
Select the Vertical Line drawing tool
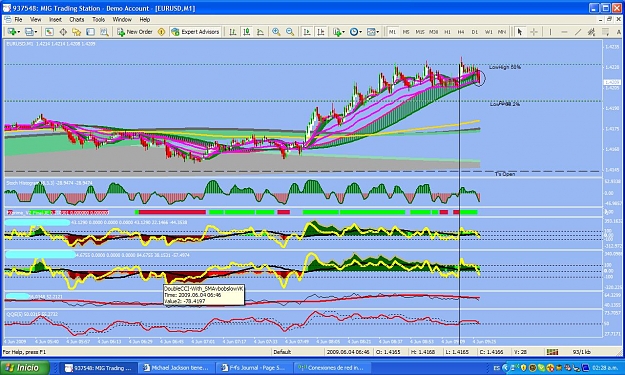pos(550,32)
